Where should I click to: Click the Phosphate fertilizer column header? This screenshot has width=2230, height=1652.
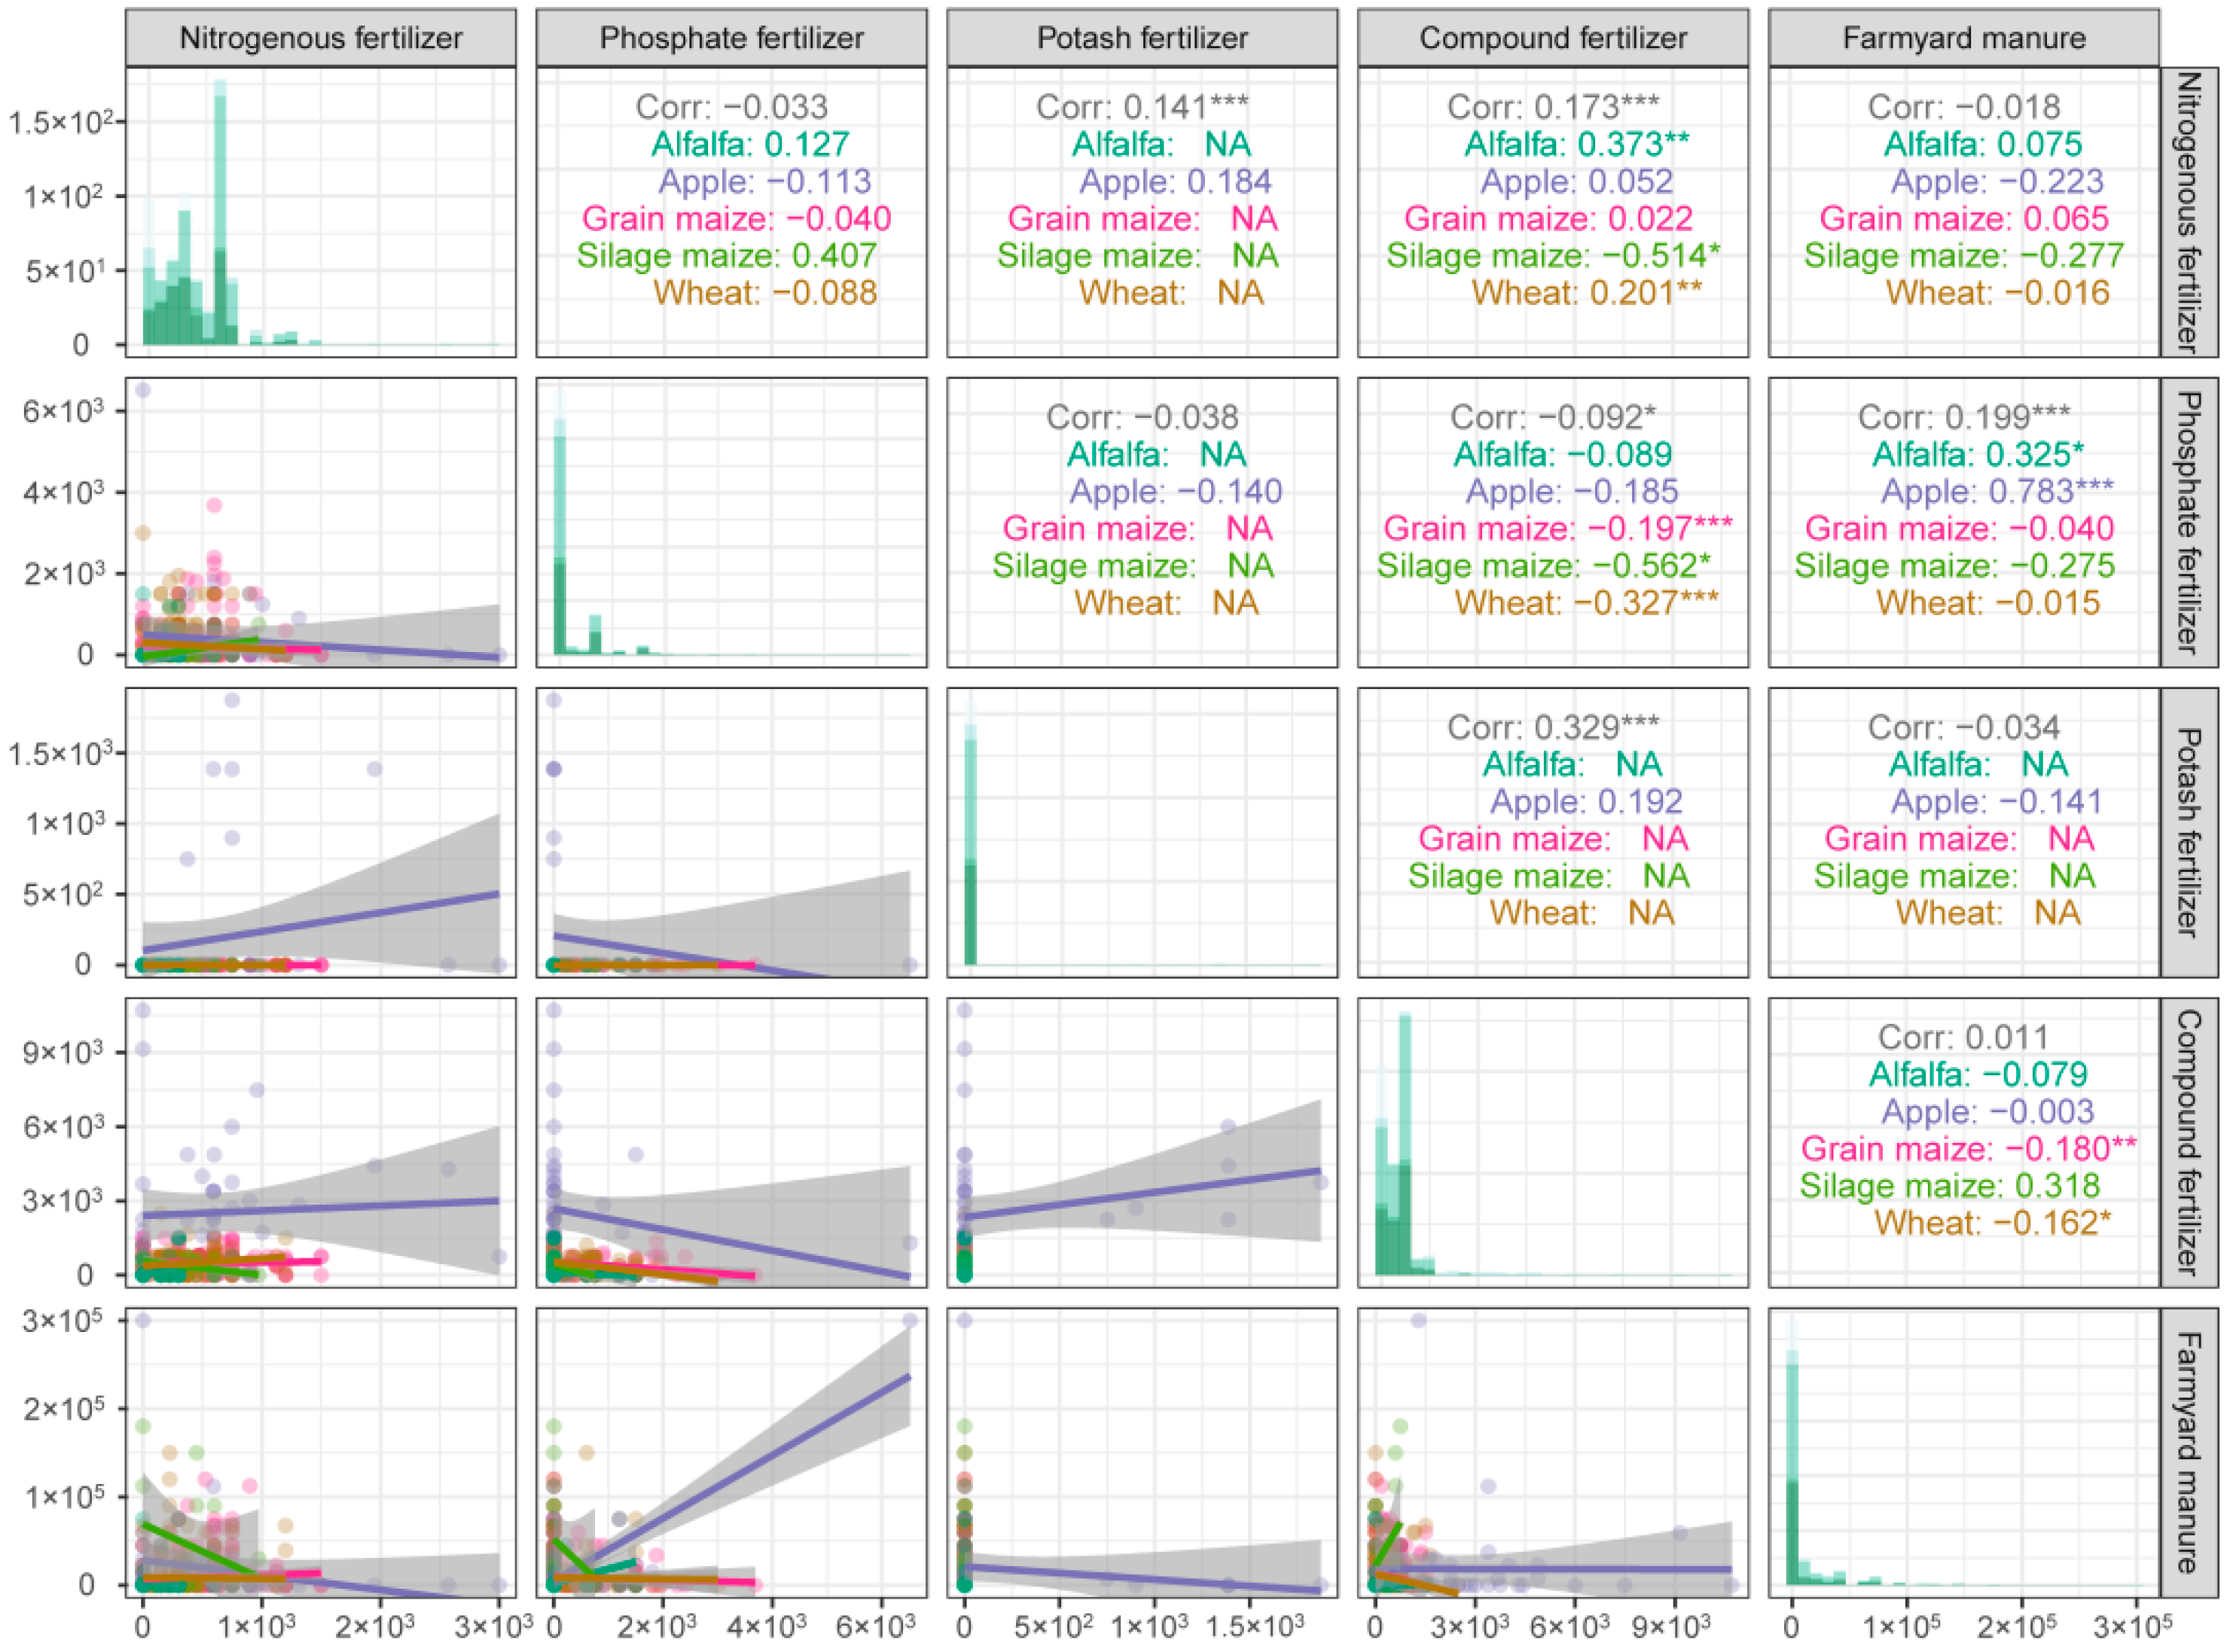pos(731,38)
